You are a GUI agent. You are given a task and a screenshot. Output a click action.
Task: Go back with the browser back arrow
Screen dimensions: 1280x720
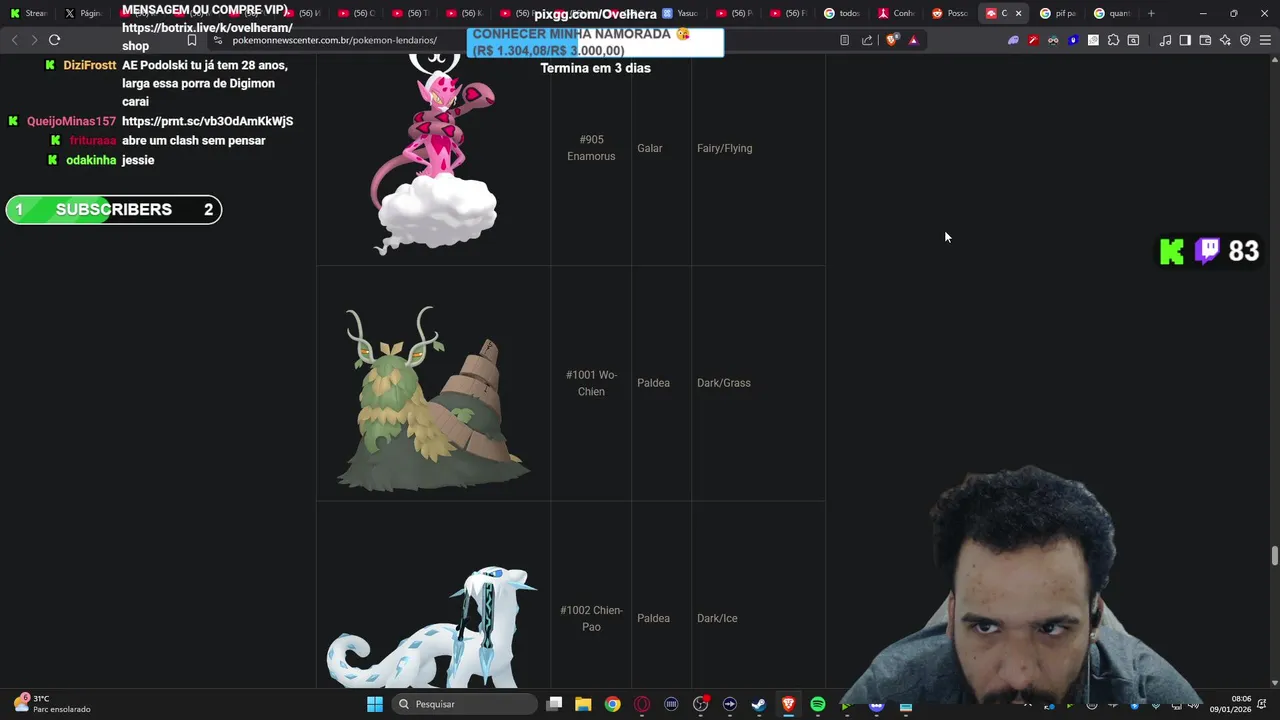point(14,40)
